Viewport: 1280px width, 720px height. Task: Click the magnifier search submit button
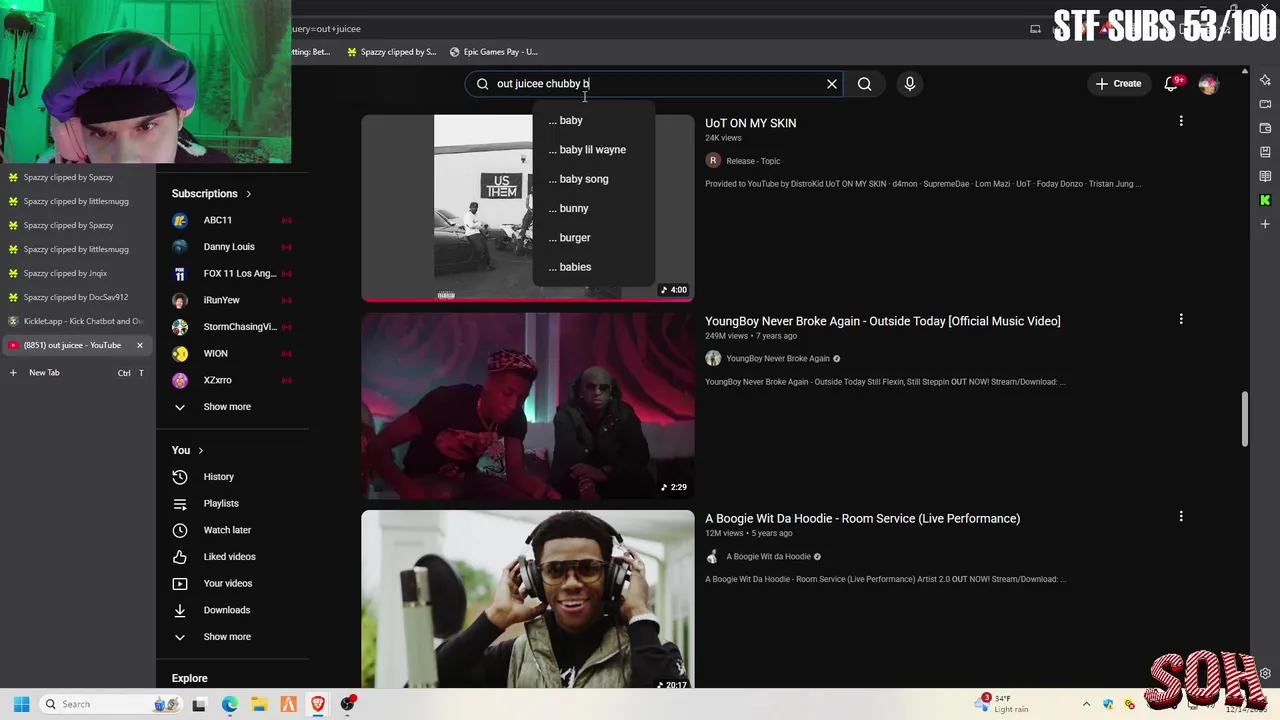coord(865,84)
